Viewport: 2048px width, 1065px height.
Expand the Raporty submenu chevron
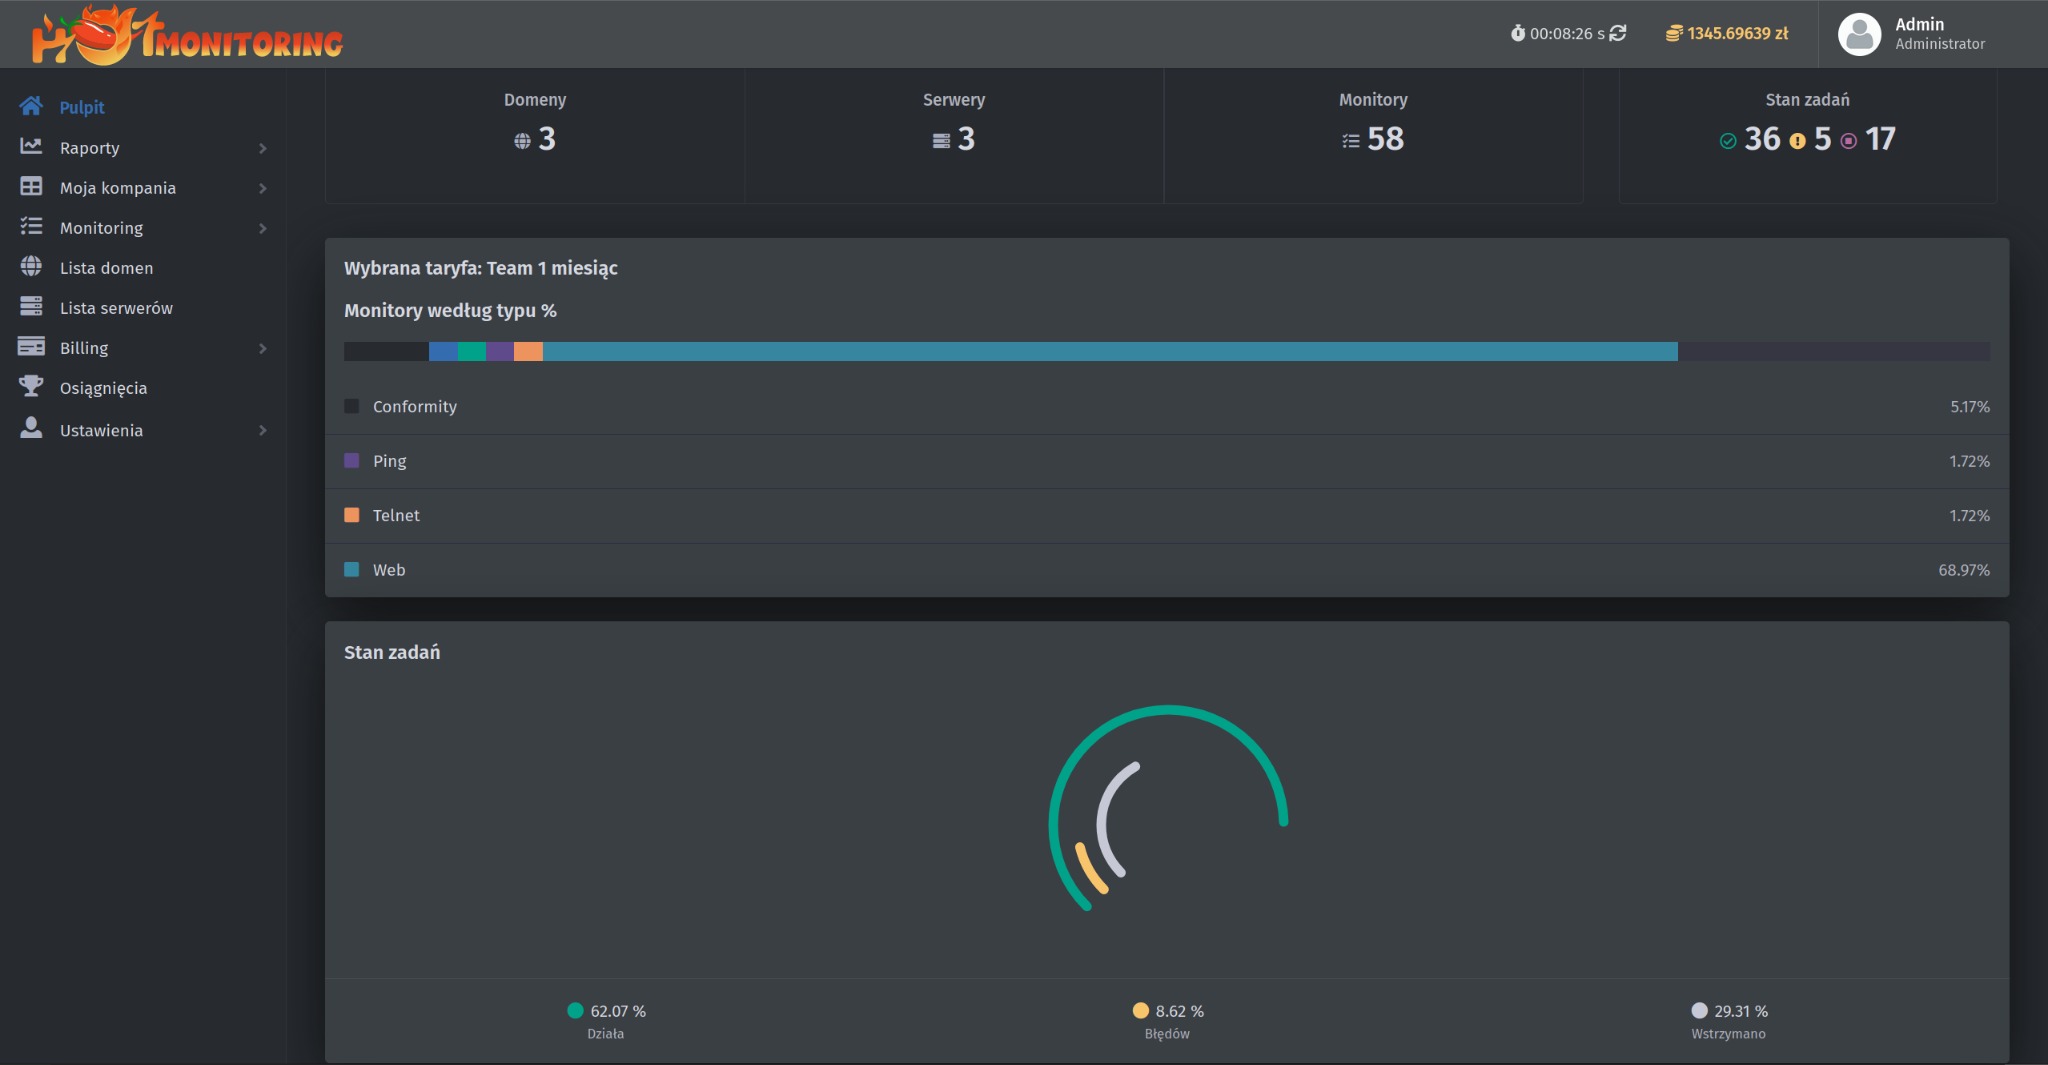coord(262,148)
